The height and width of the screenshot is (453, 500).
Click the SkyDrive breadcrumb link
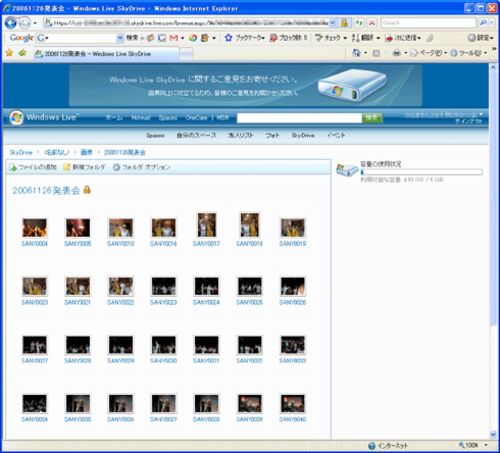(21, 152)
